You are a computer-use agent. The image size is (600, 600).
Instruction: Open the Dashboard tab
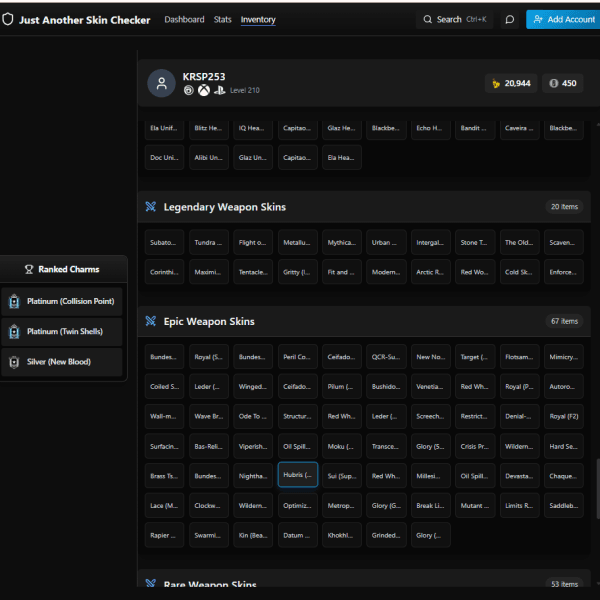point(184,20)
